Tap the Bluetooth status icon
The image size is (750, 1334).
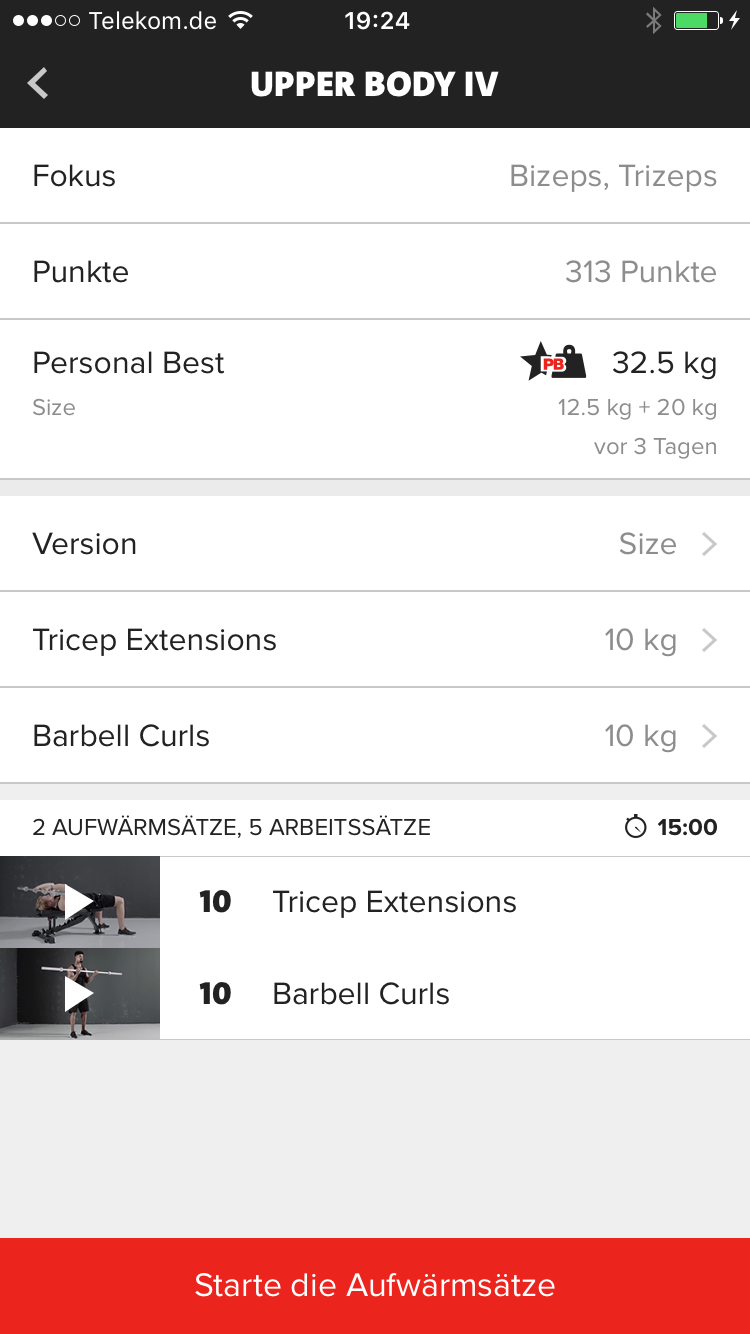coord(653,21)
